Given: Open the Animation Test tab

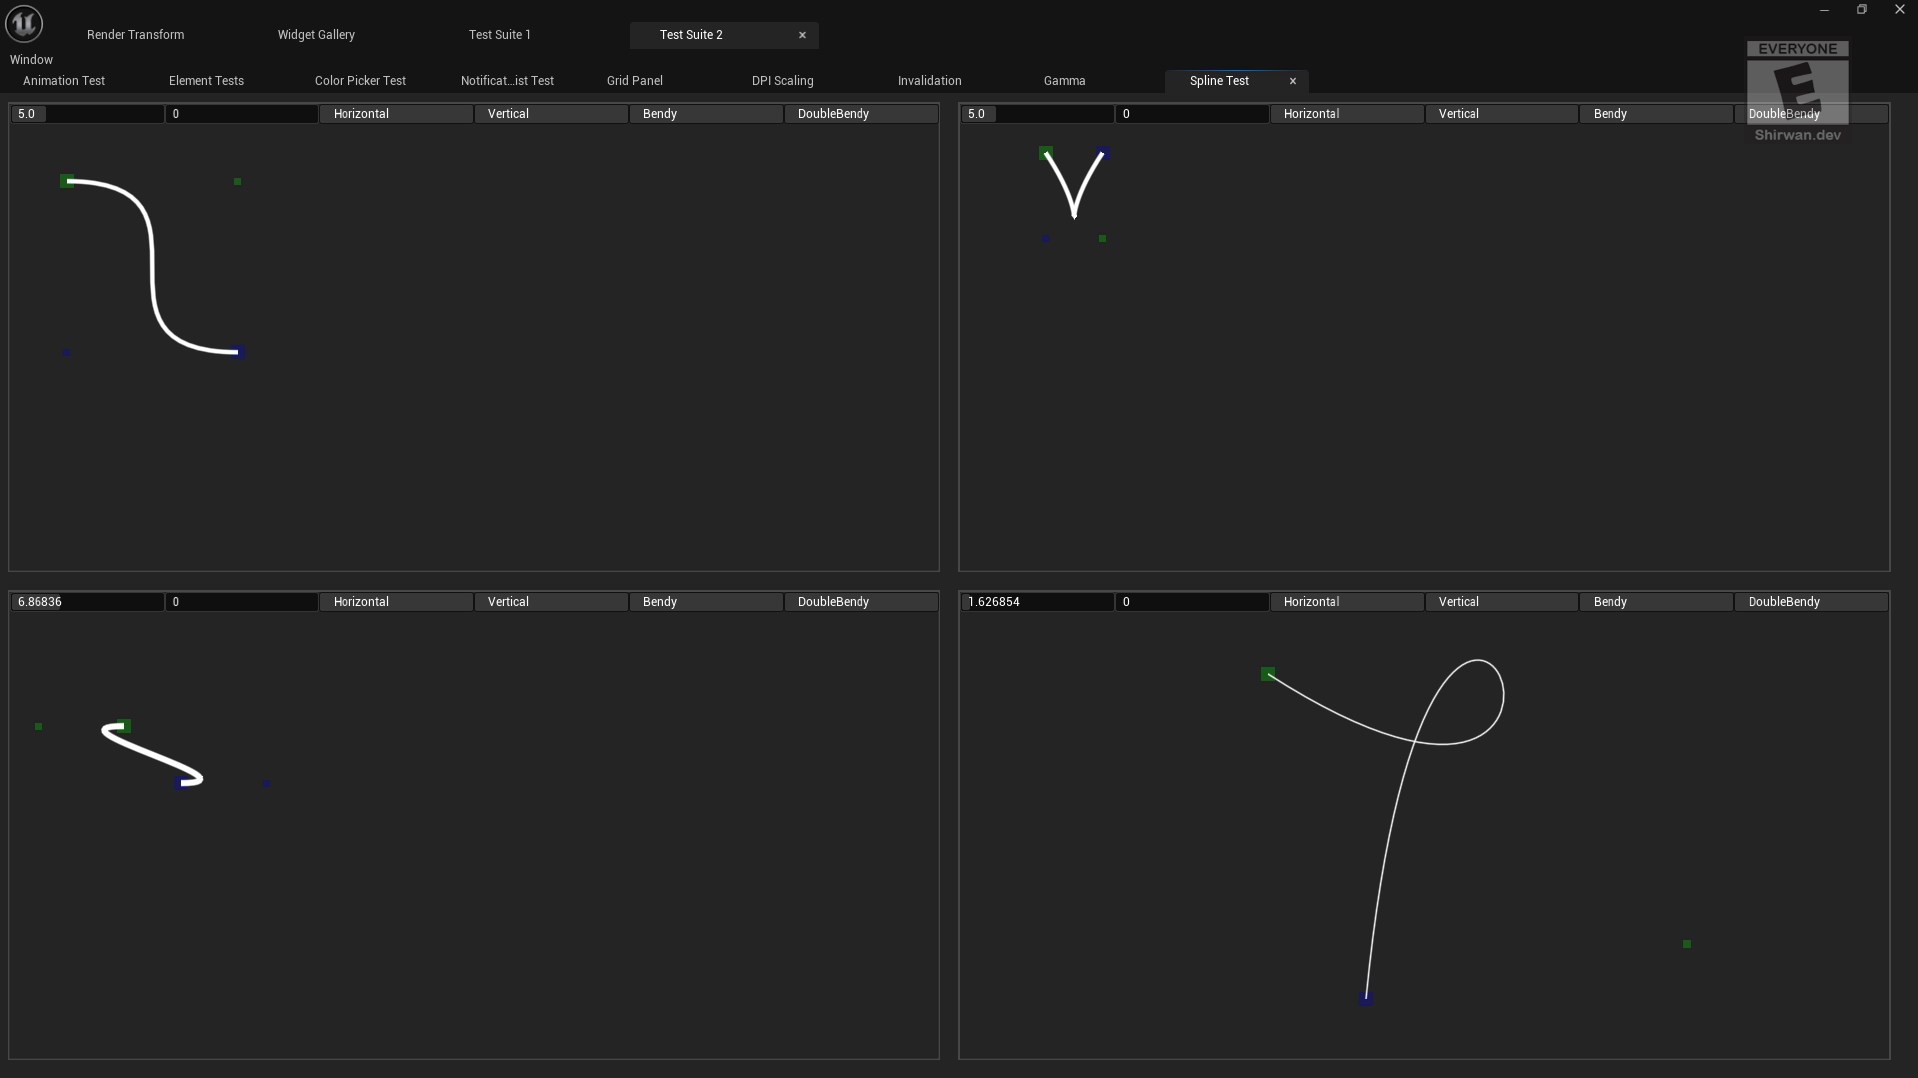Looking at the screenshot, I should coord(64,81).
